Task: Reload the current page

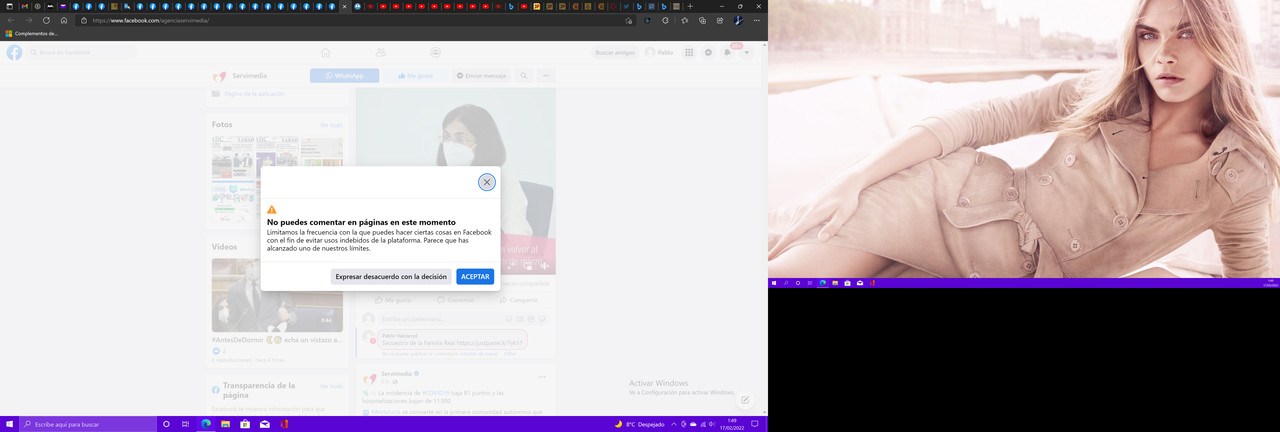Action: [46, 20]
